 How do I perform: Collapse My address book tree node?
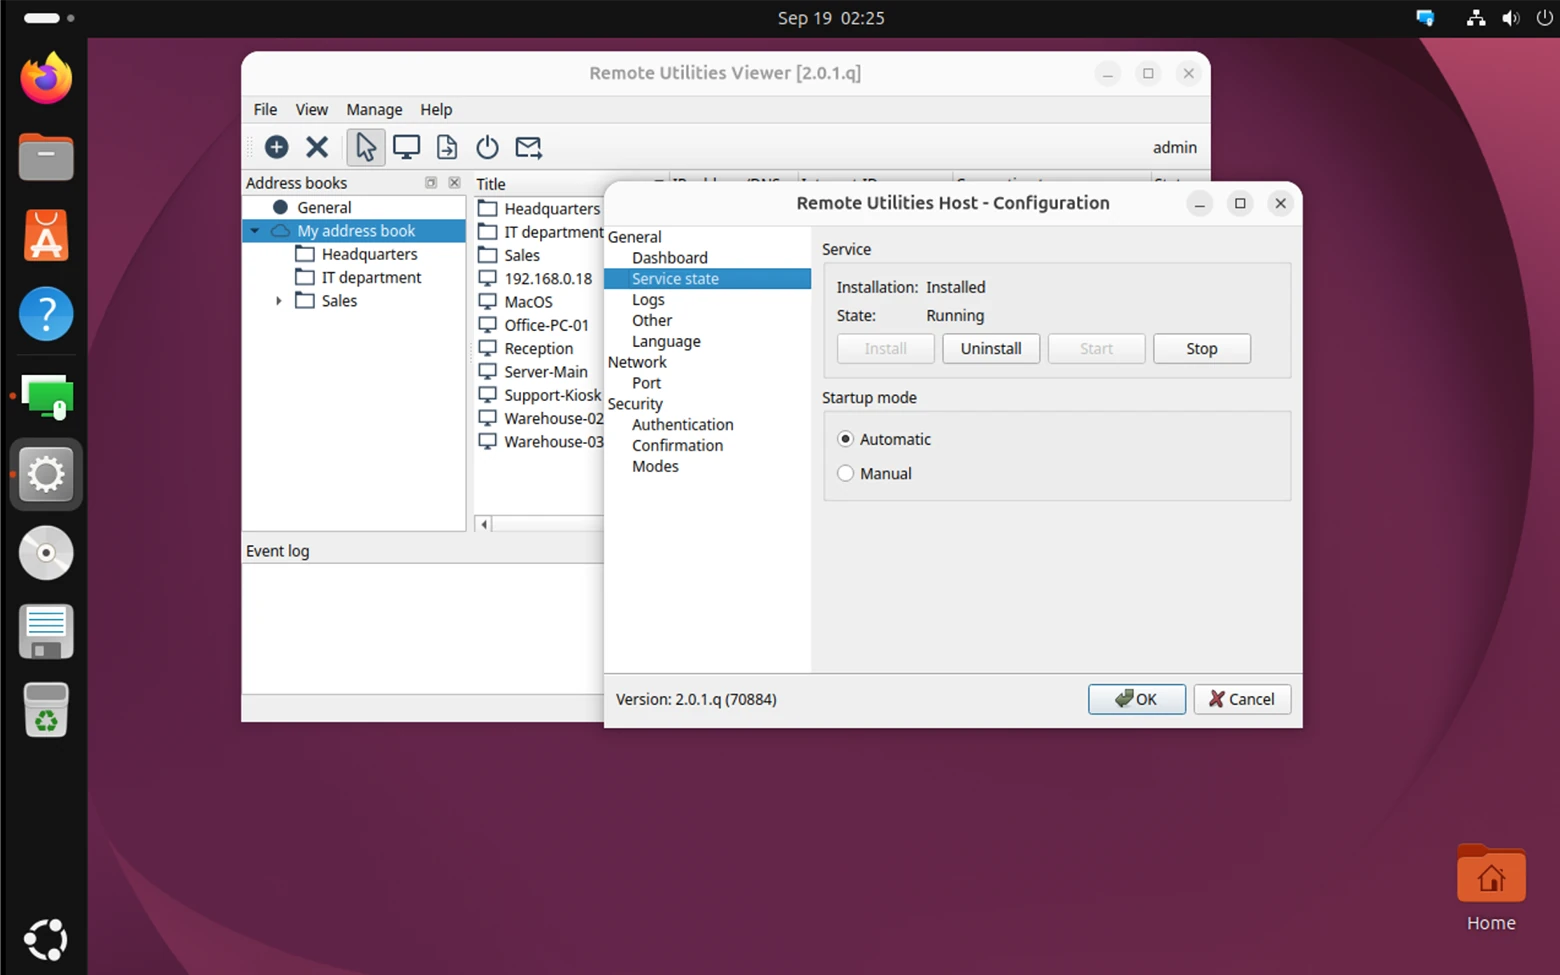255,230
